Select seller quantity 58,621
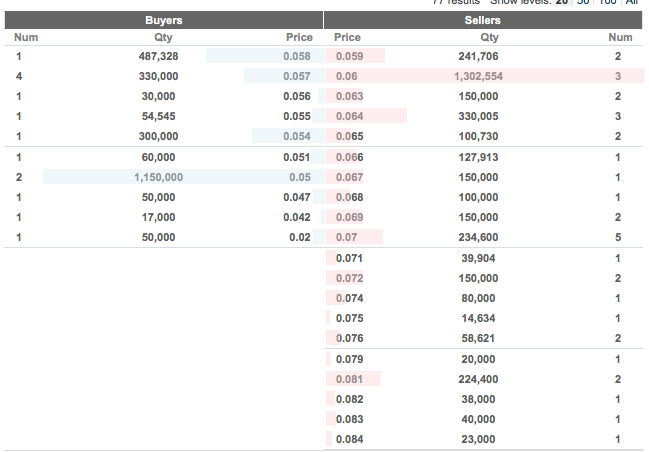The image size is (649, 452). click(478, 338)
